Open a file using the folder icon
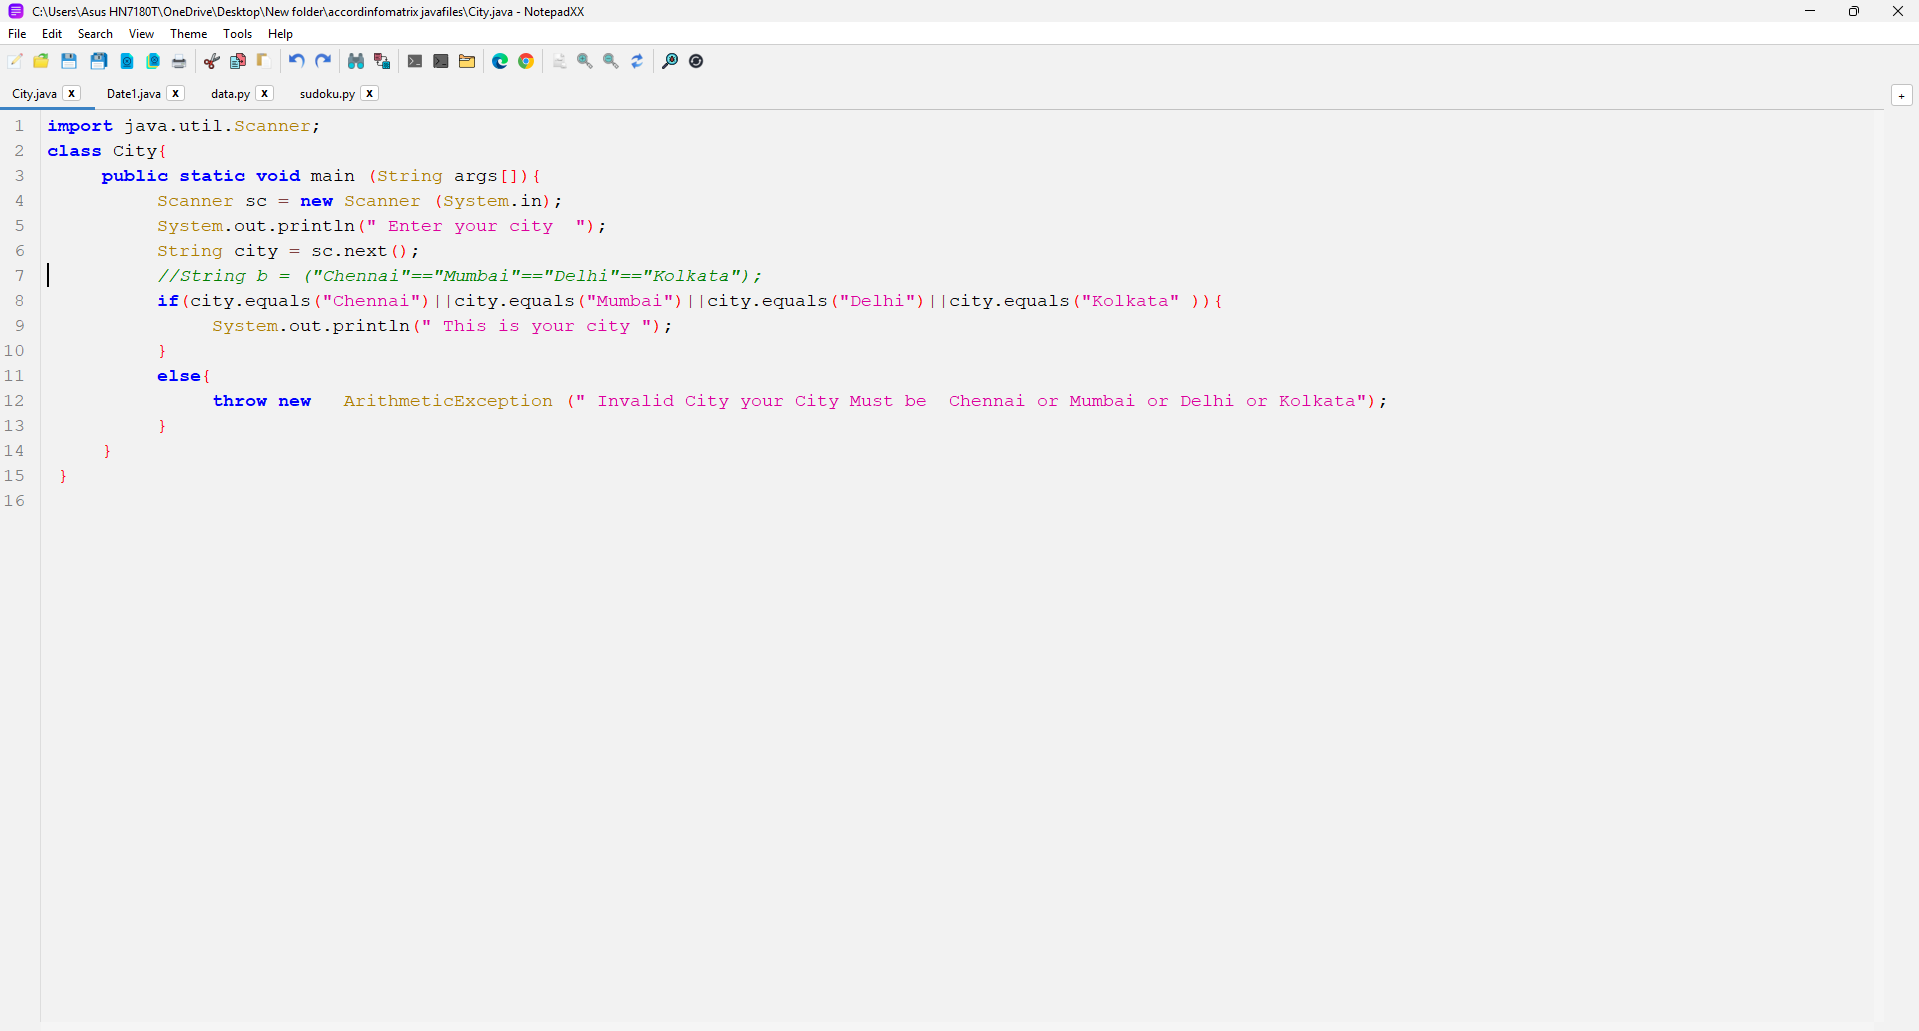Screen dimensions: 1919x1031 [41, 61]
